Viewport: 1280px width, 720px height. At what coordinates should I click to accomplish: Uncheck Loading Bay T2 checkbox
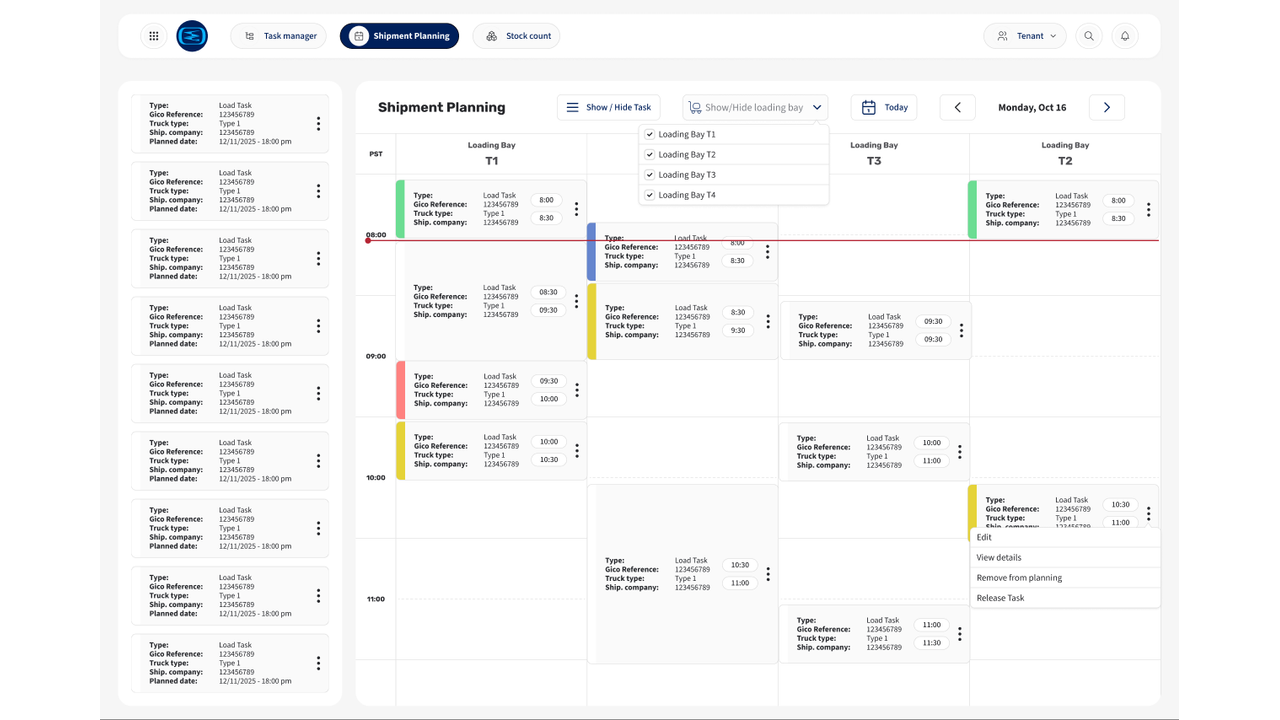(x=650, y=154)
